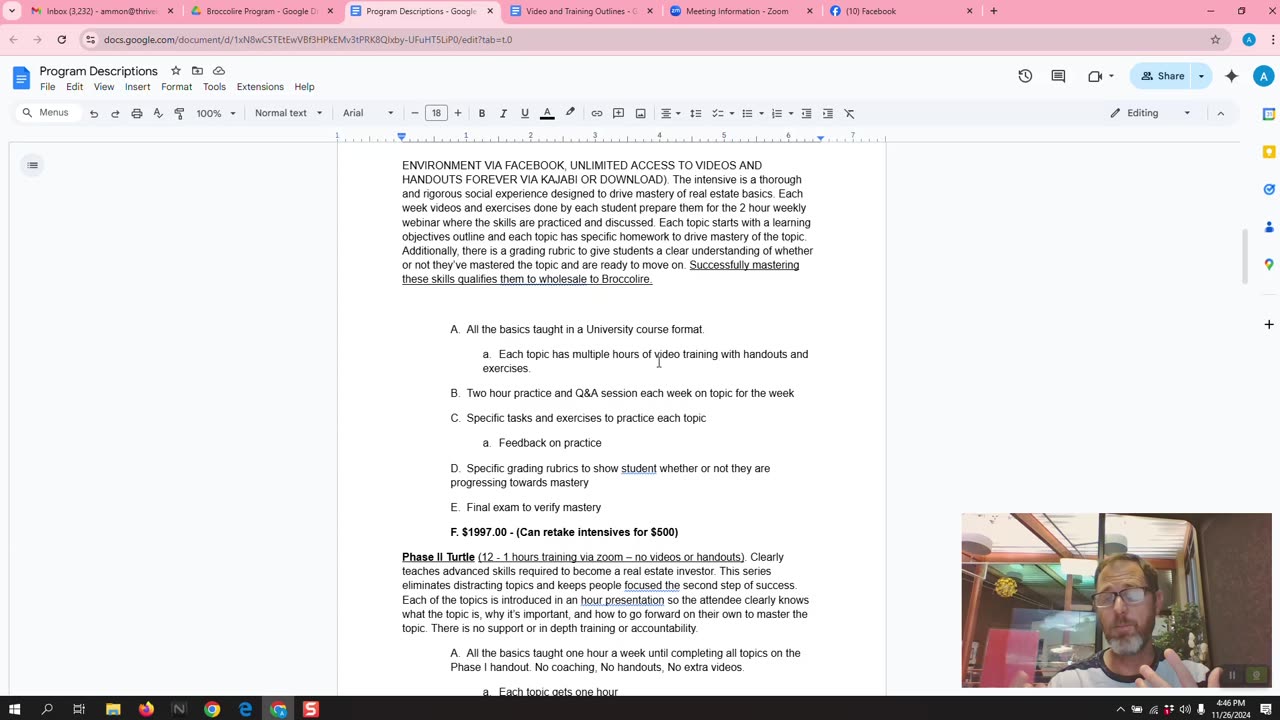Click the font size field showing 18
Image resolution: width=1280 pixels, height=720 pixels.
pos(436,113)
